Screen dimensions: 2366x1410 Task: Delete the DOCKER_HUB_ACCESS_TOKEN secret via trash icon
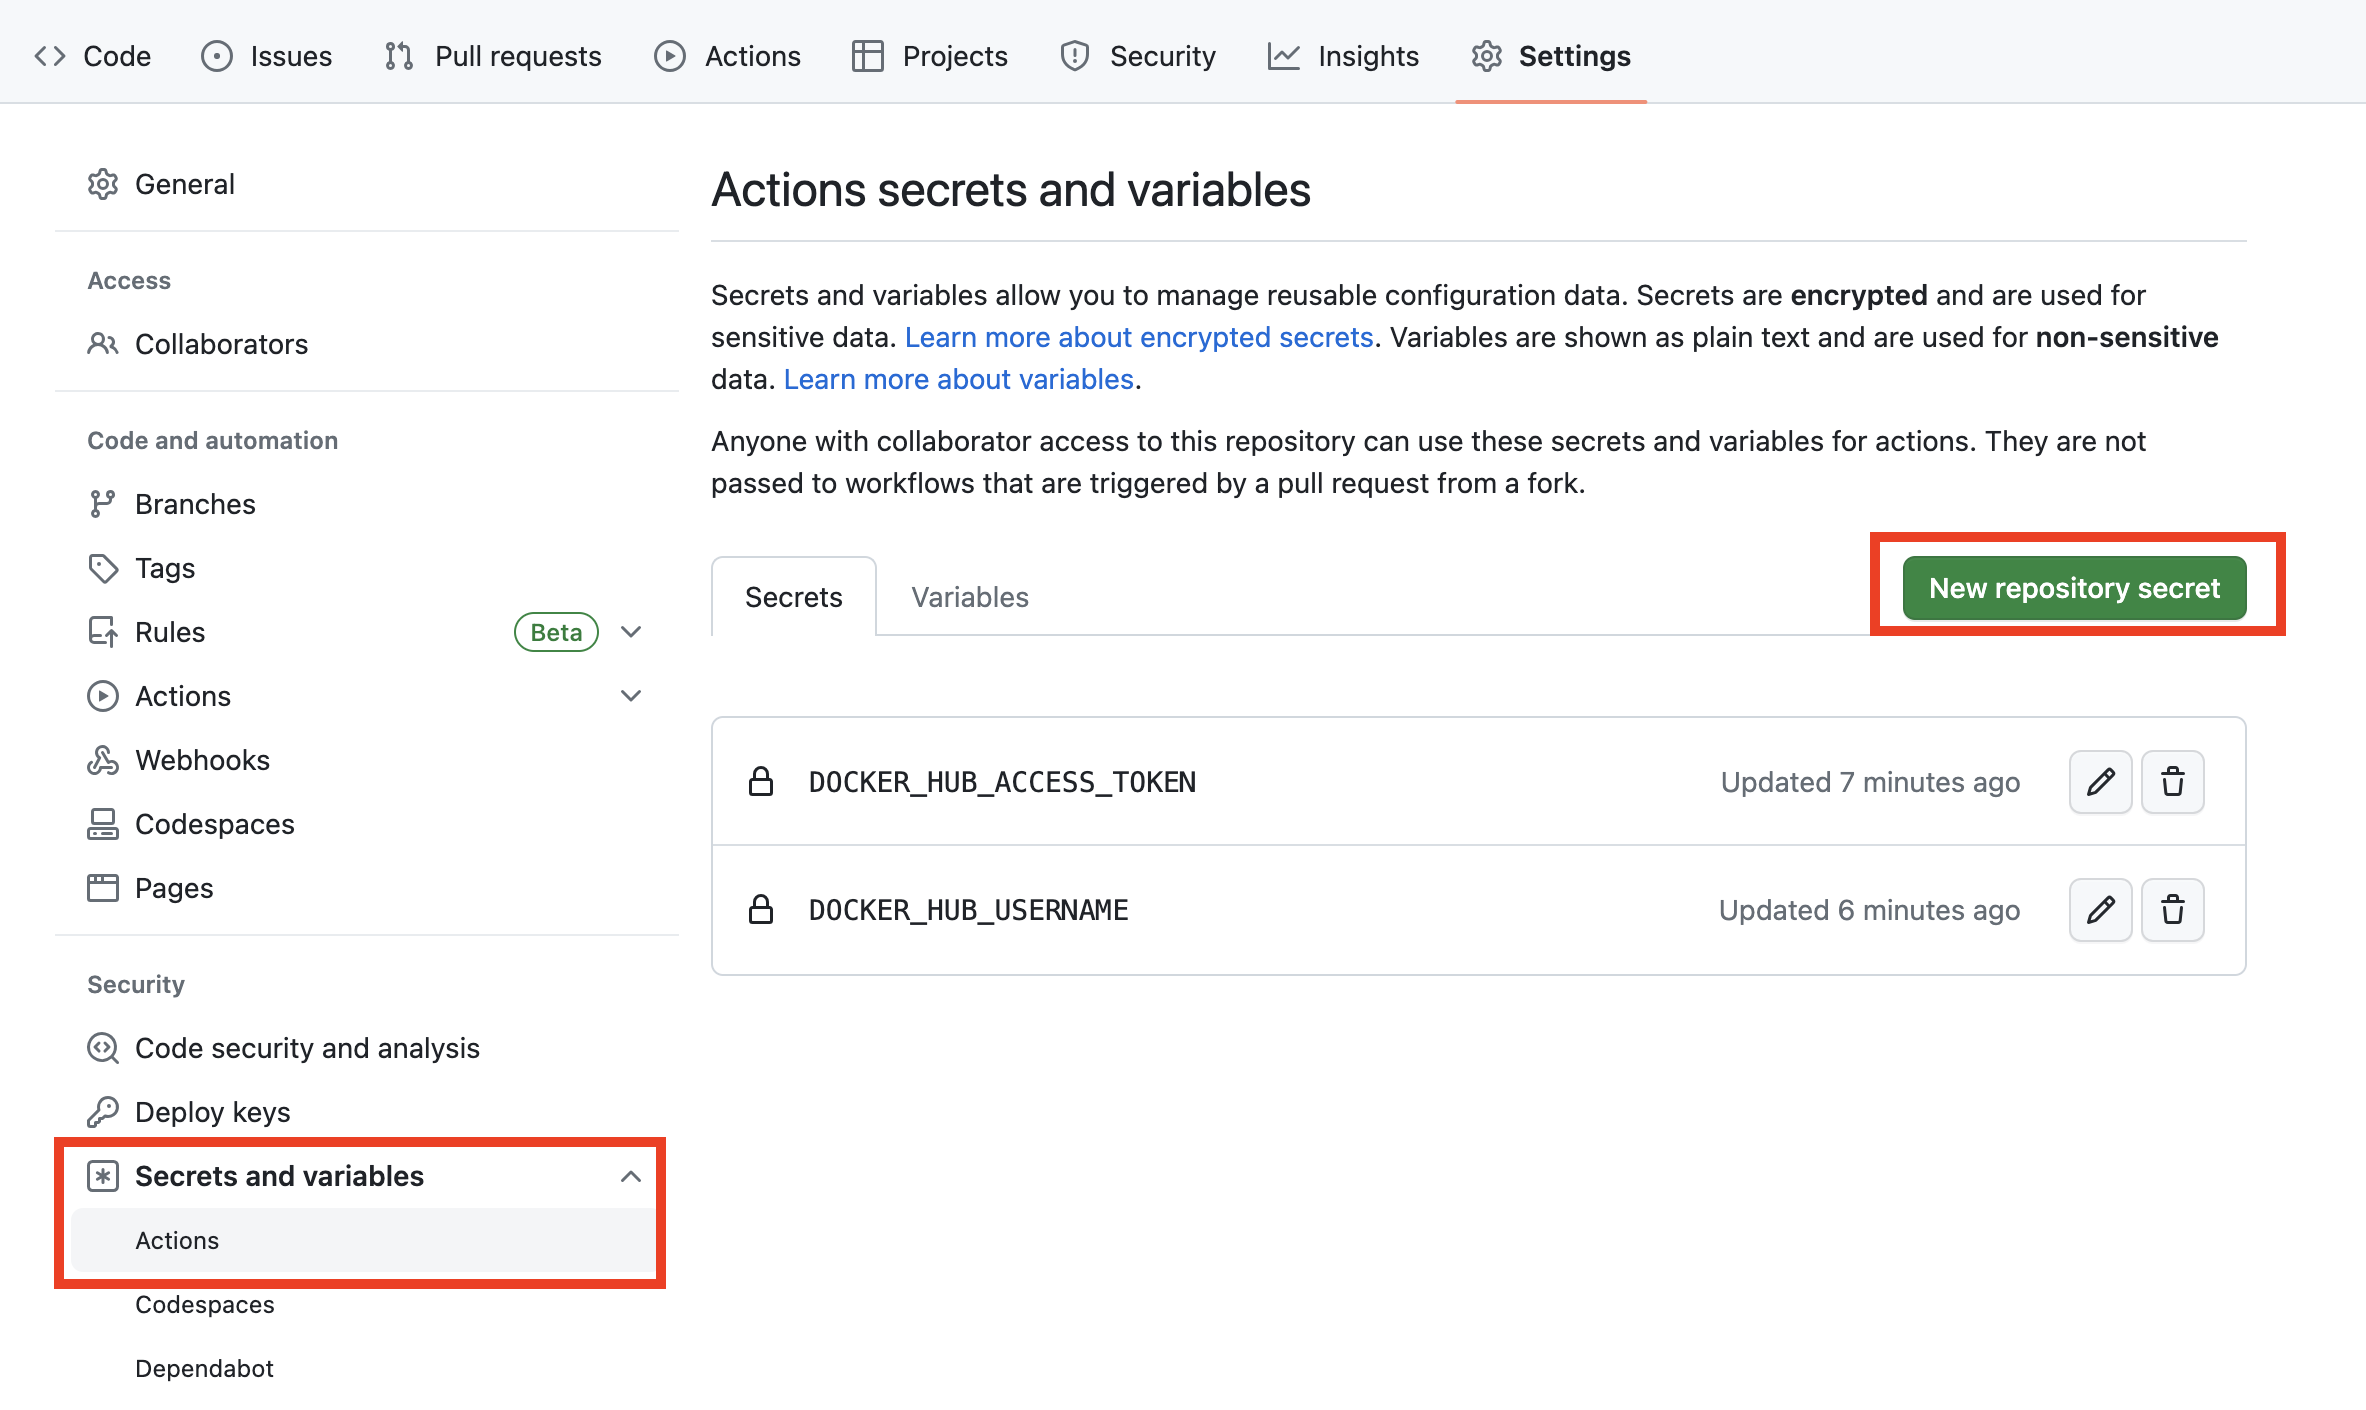2172,782
